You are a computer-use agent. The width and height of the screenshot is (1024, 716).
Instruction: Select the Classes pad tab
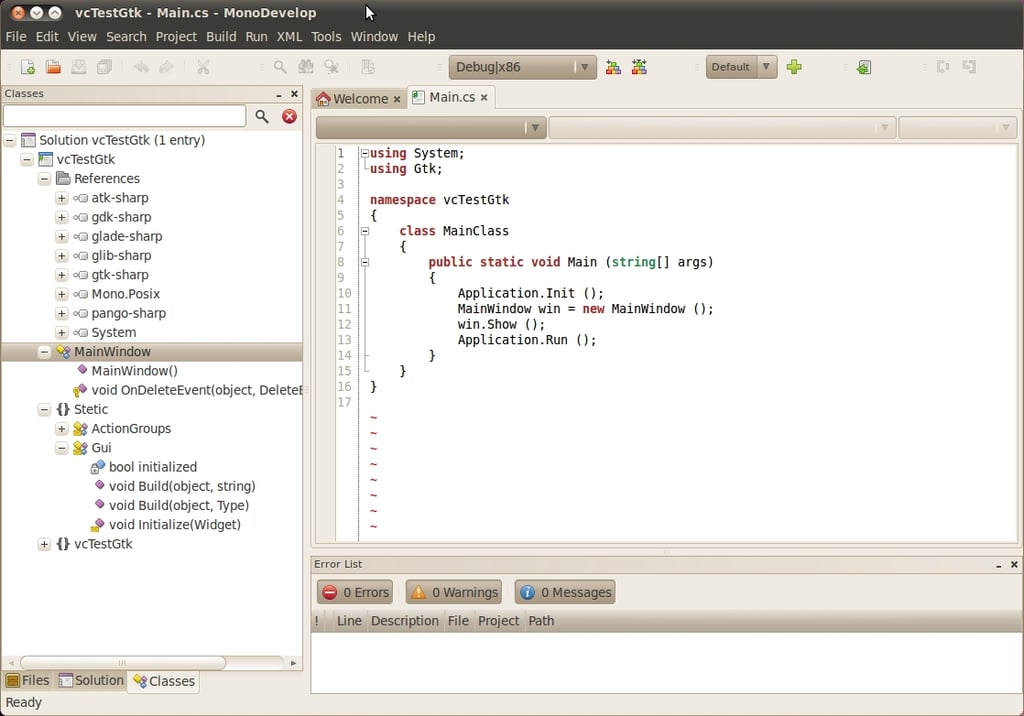(x=163, y=681)
